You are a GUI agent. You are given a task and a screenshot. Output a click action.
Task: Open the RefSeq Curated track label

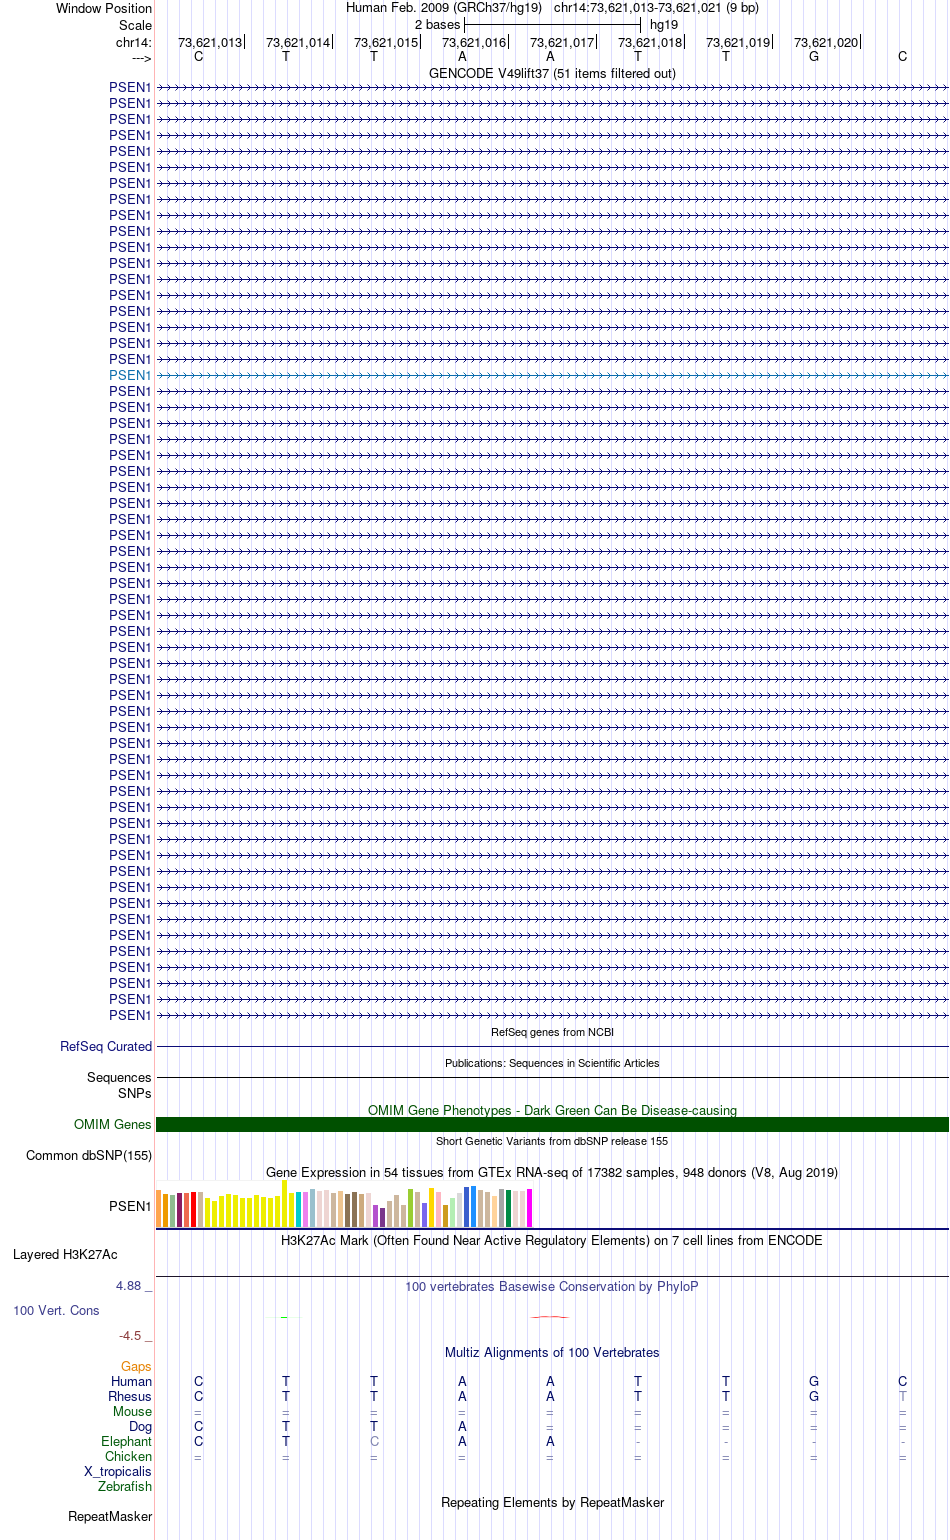tap(106, 1046)
